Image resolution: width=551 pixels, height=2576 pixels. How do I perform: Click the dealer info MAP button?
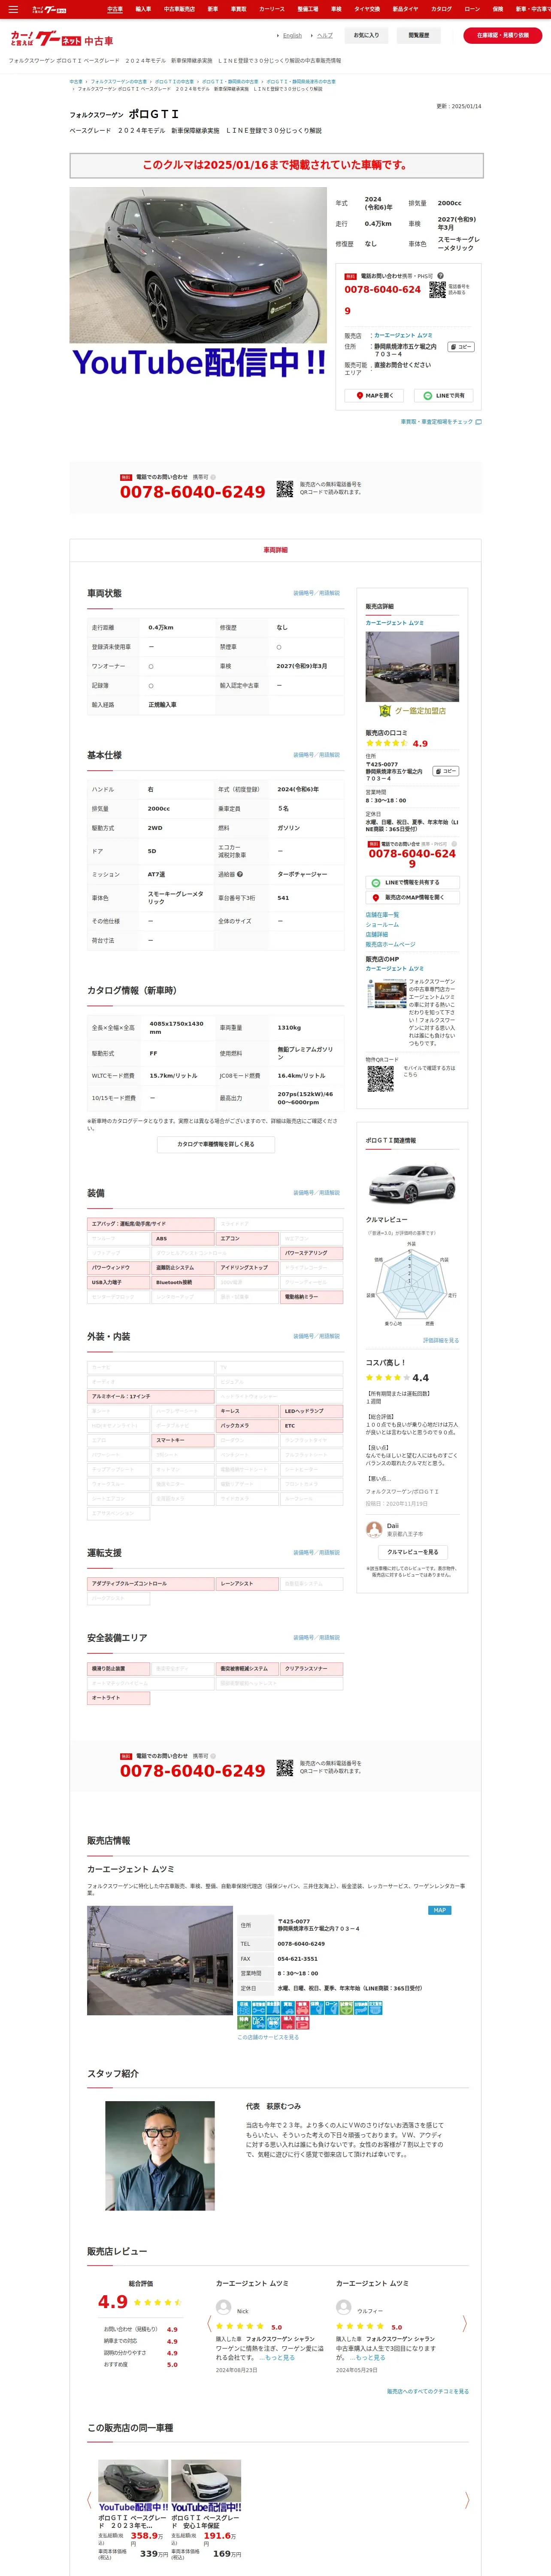pyautogui.click(x=439, y=1910)
